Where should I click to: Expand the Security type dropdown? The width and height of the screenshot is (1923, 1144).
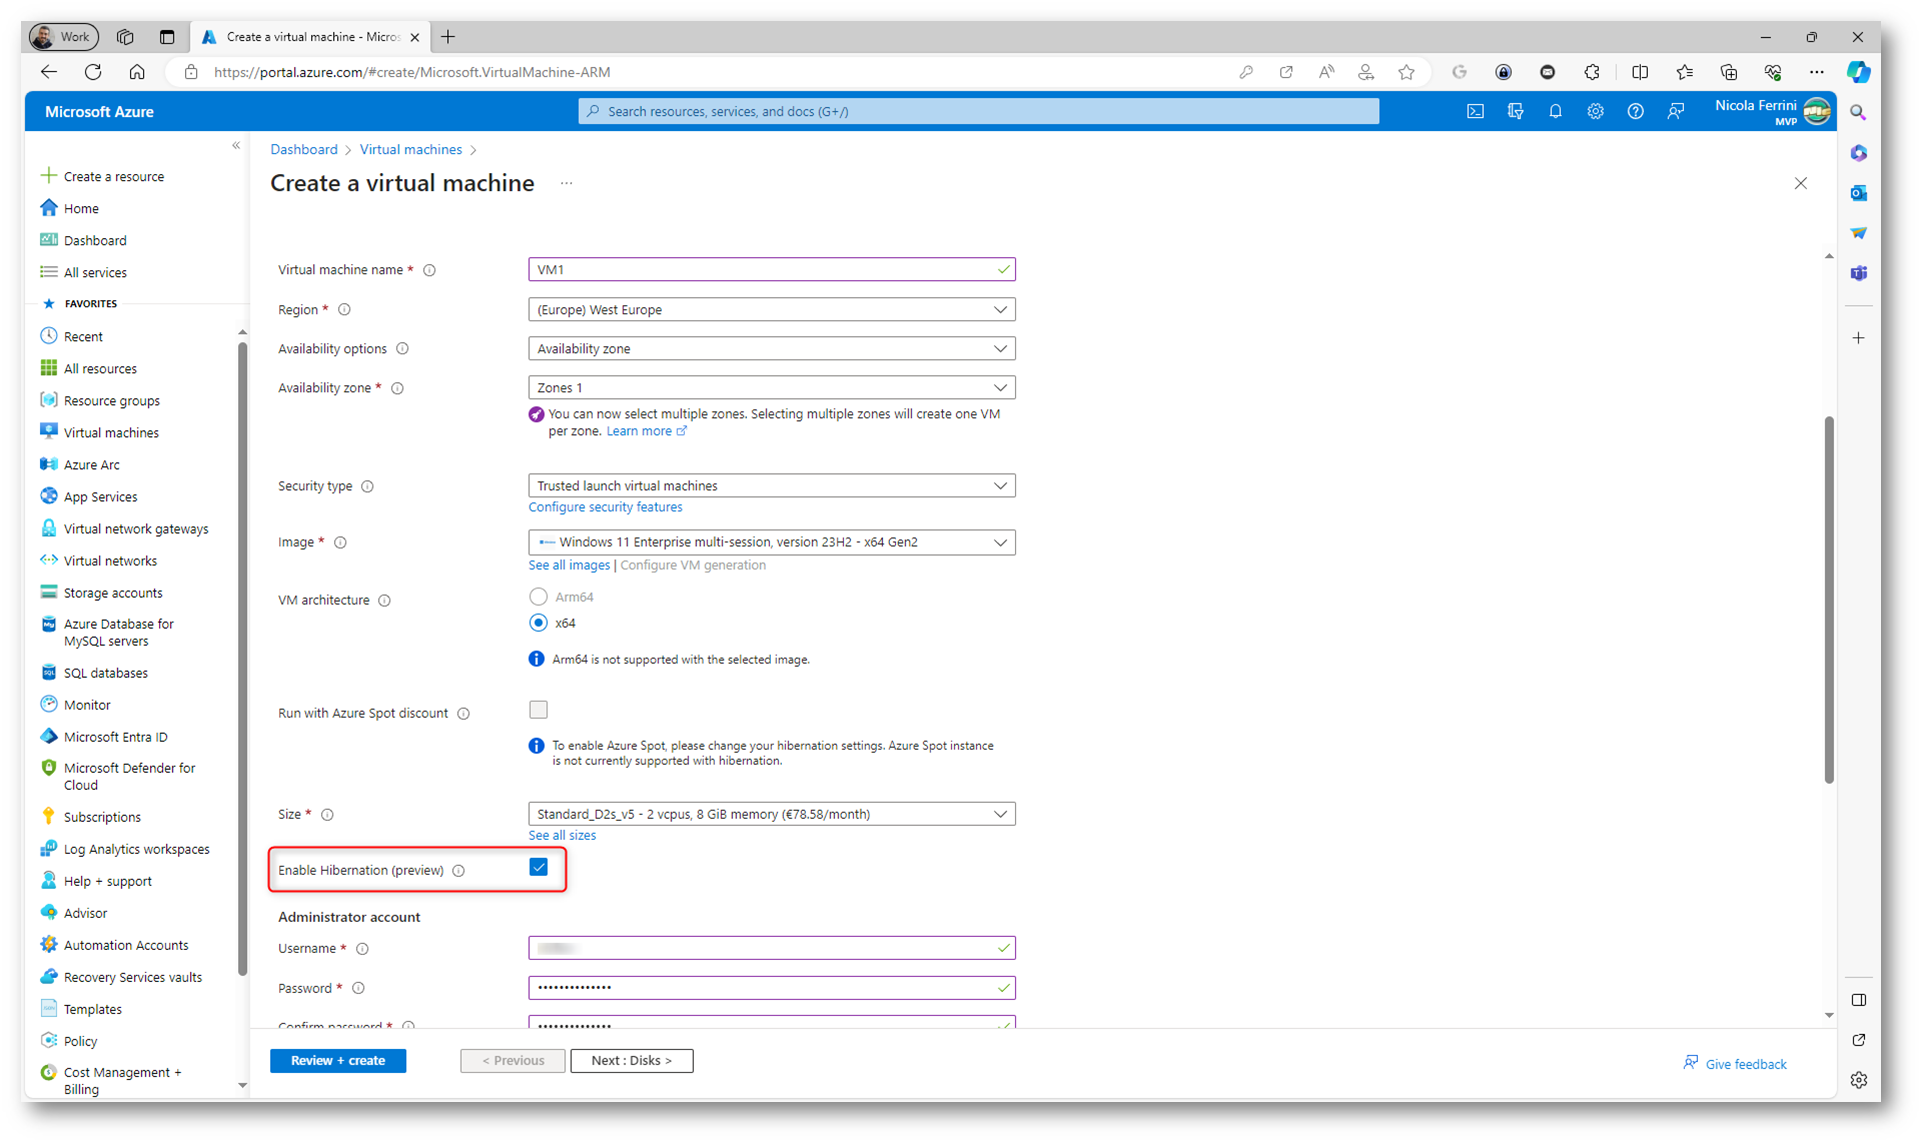(x=771, y=486)
